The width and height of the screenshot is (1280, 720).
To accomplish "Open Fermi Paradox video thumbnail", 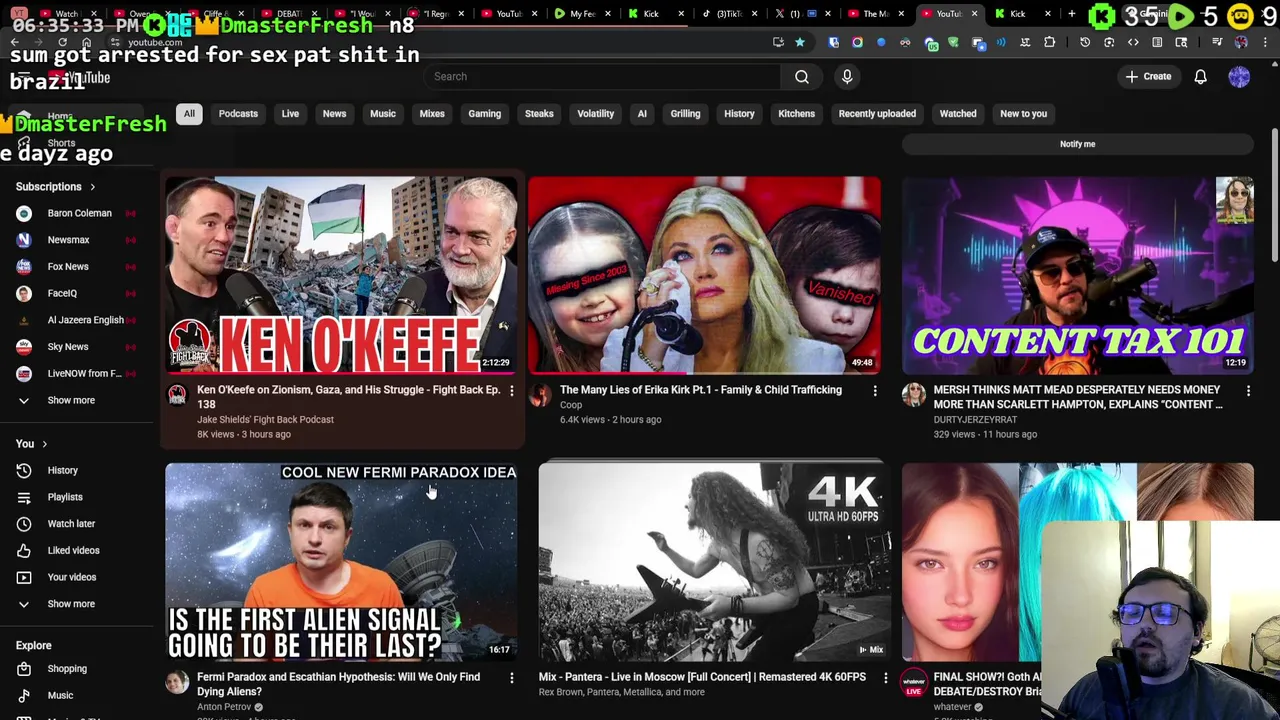I will coord(341,561).
